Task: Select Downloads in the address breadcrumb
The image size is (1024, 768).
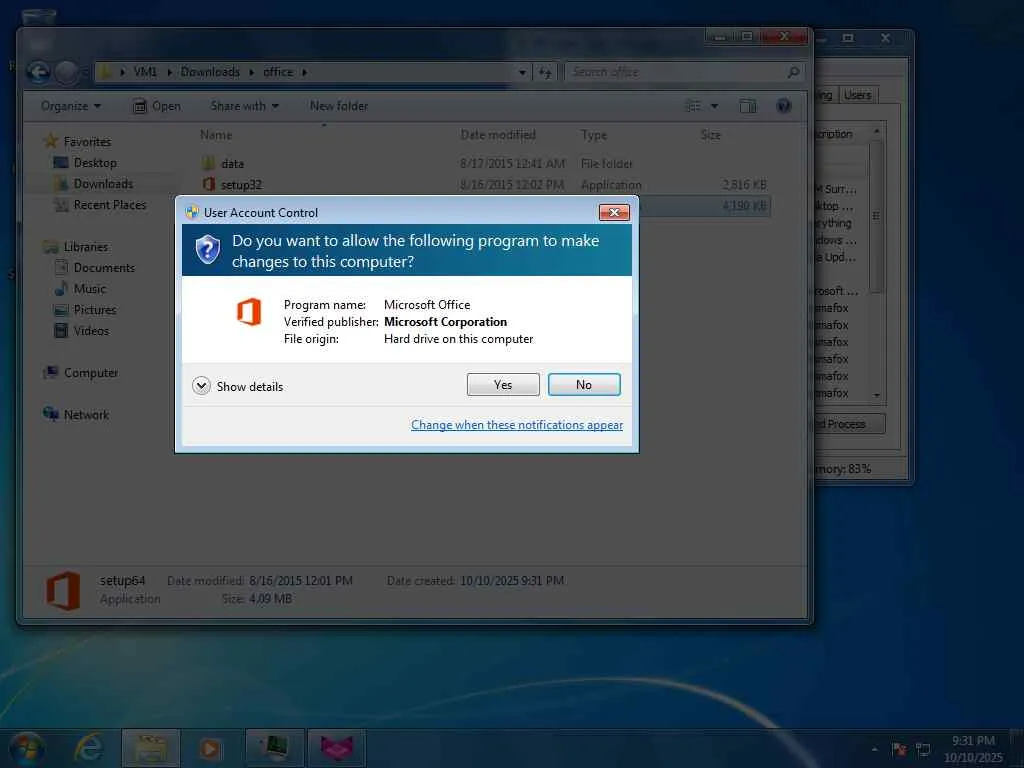Action: 210,72
